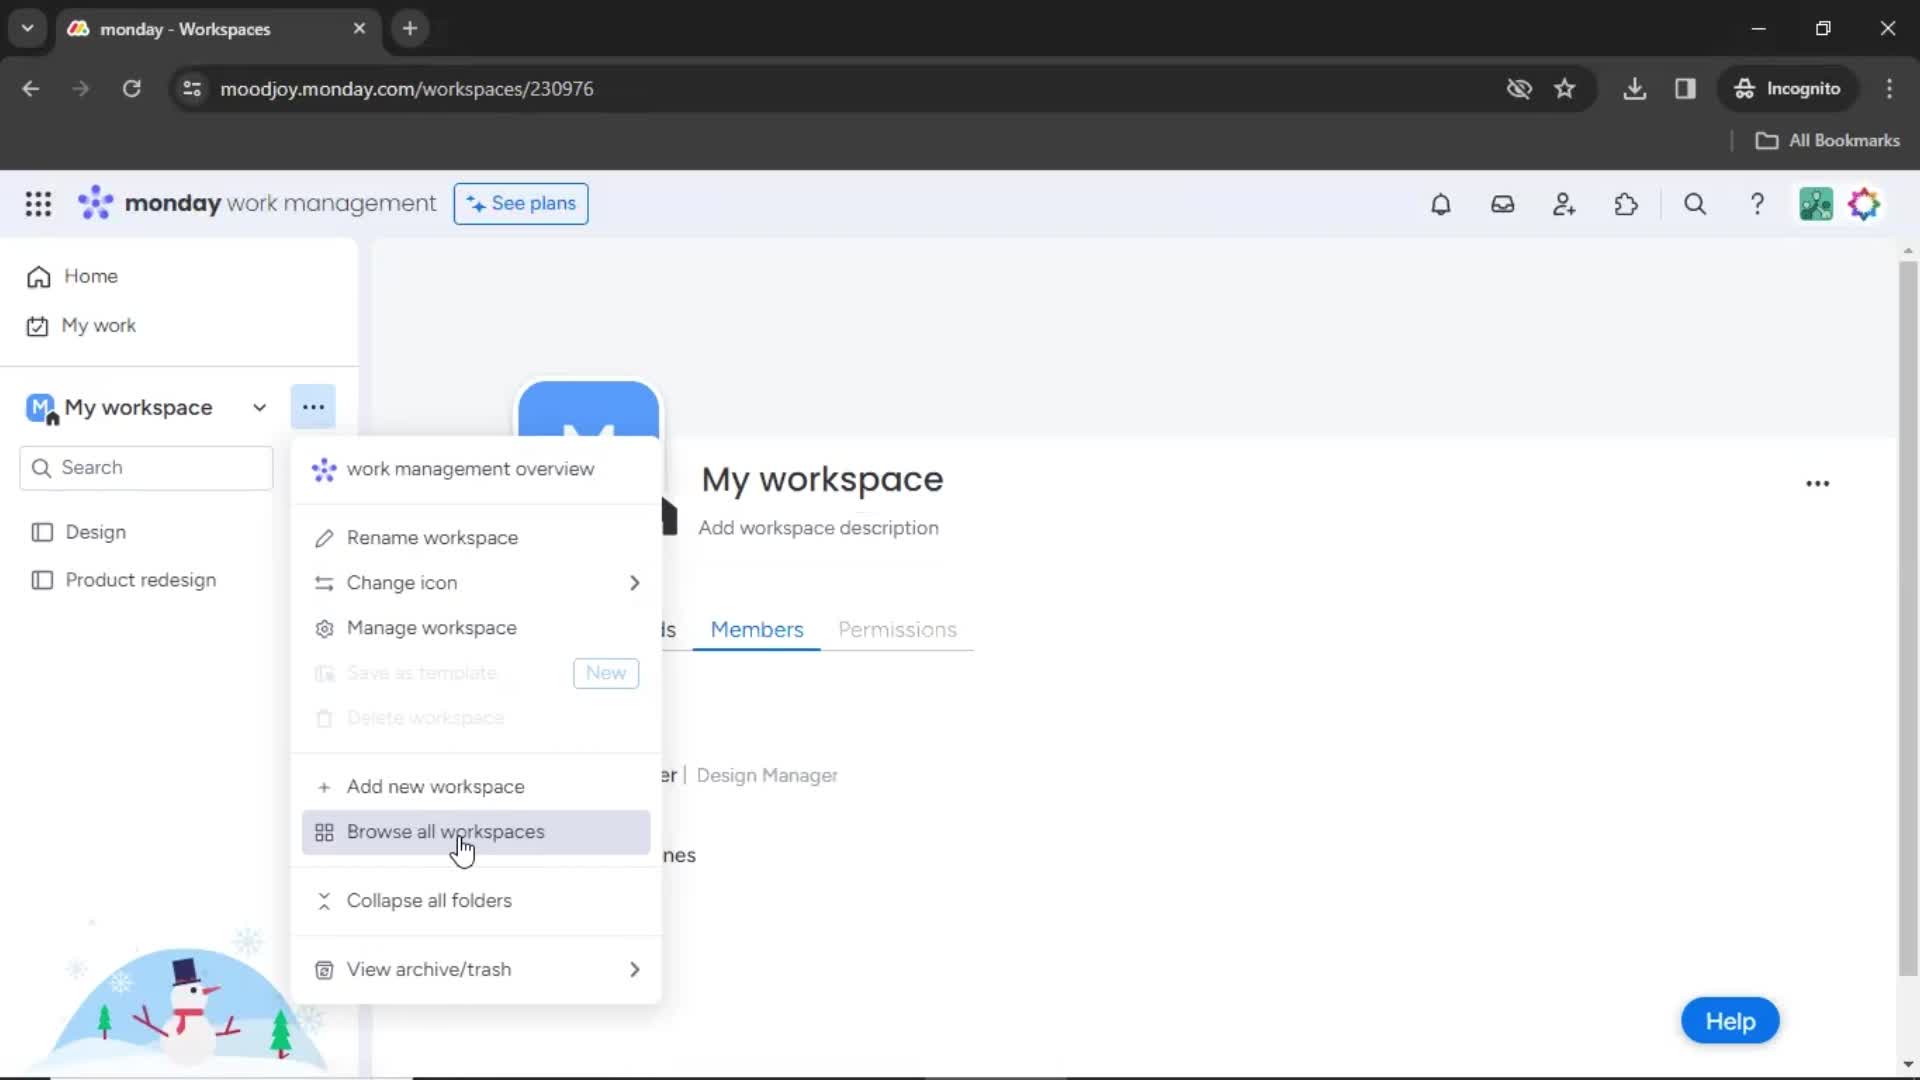This screenshot has height=1080, width=1920.
Task: Expand the View archive/trash submenu
Action: click(632, 969)
